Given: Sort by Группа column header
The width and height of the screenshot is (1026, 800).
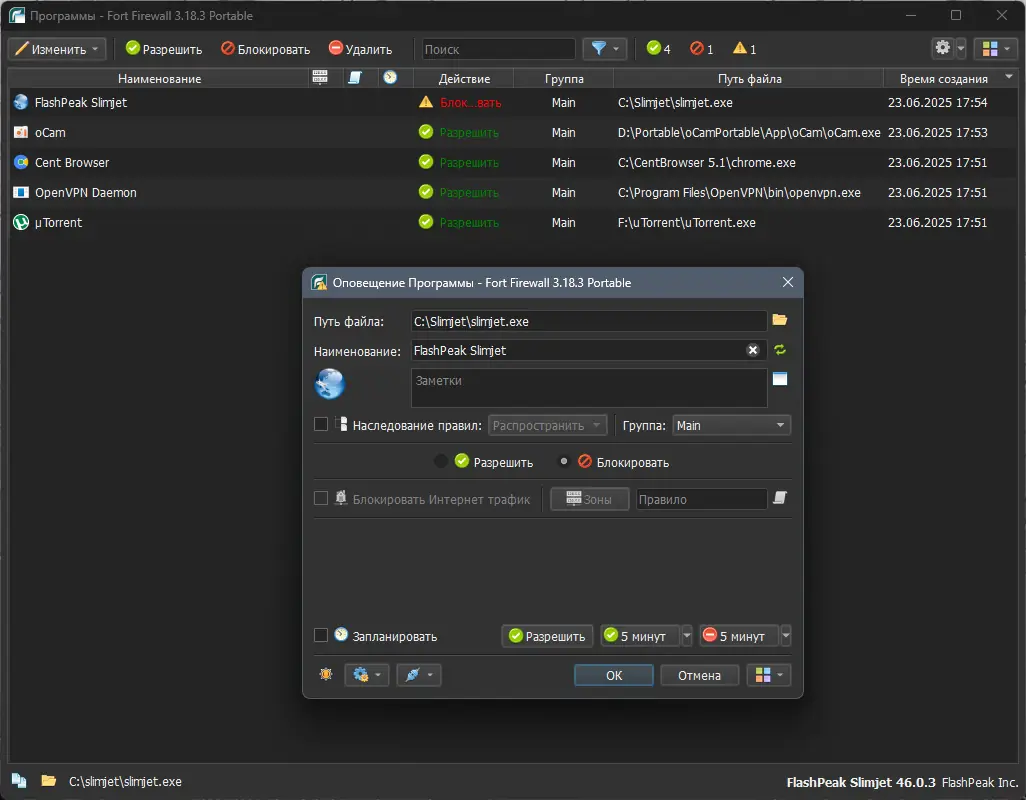Looking at the screenshot, I should pyautogui.click(x=563, y=78).
